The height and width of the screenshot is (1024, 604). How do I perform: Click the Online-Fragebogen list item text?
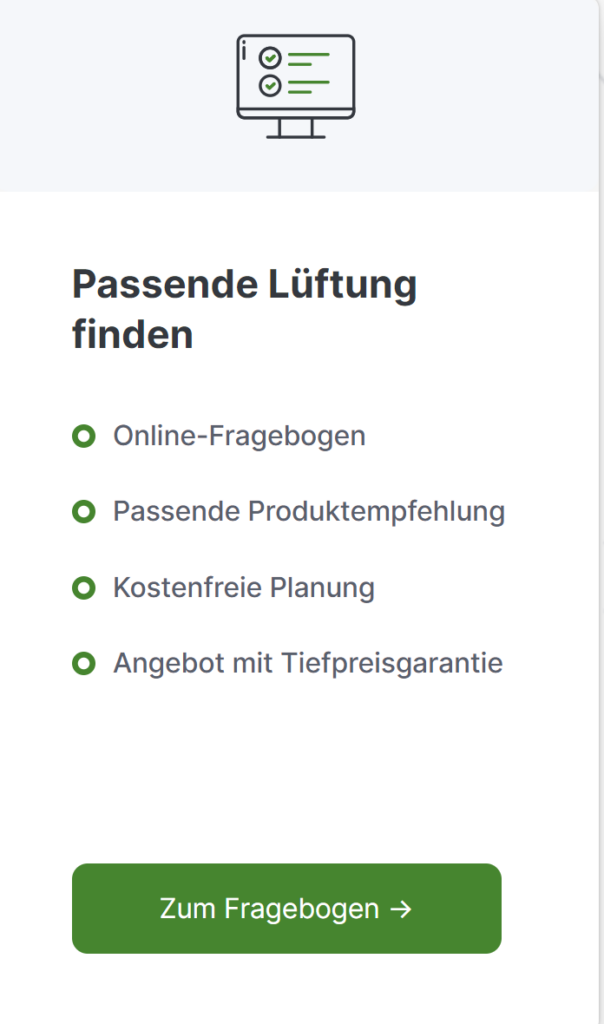click(x=239, y=436)
